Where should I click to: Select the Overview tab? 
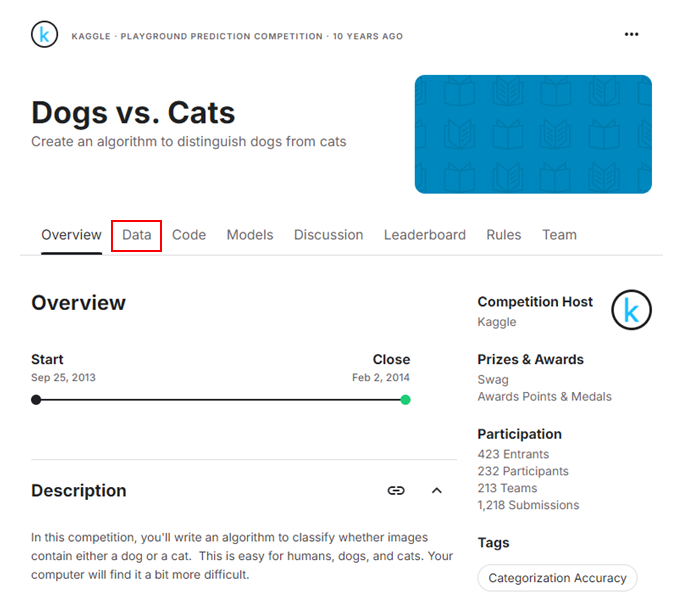pos(71,235)
